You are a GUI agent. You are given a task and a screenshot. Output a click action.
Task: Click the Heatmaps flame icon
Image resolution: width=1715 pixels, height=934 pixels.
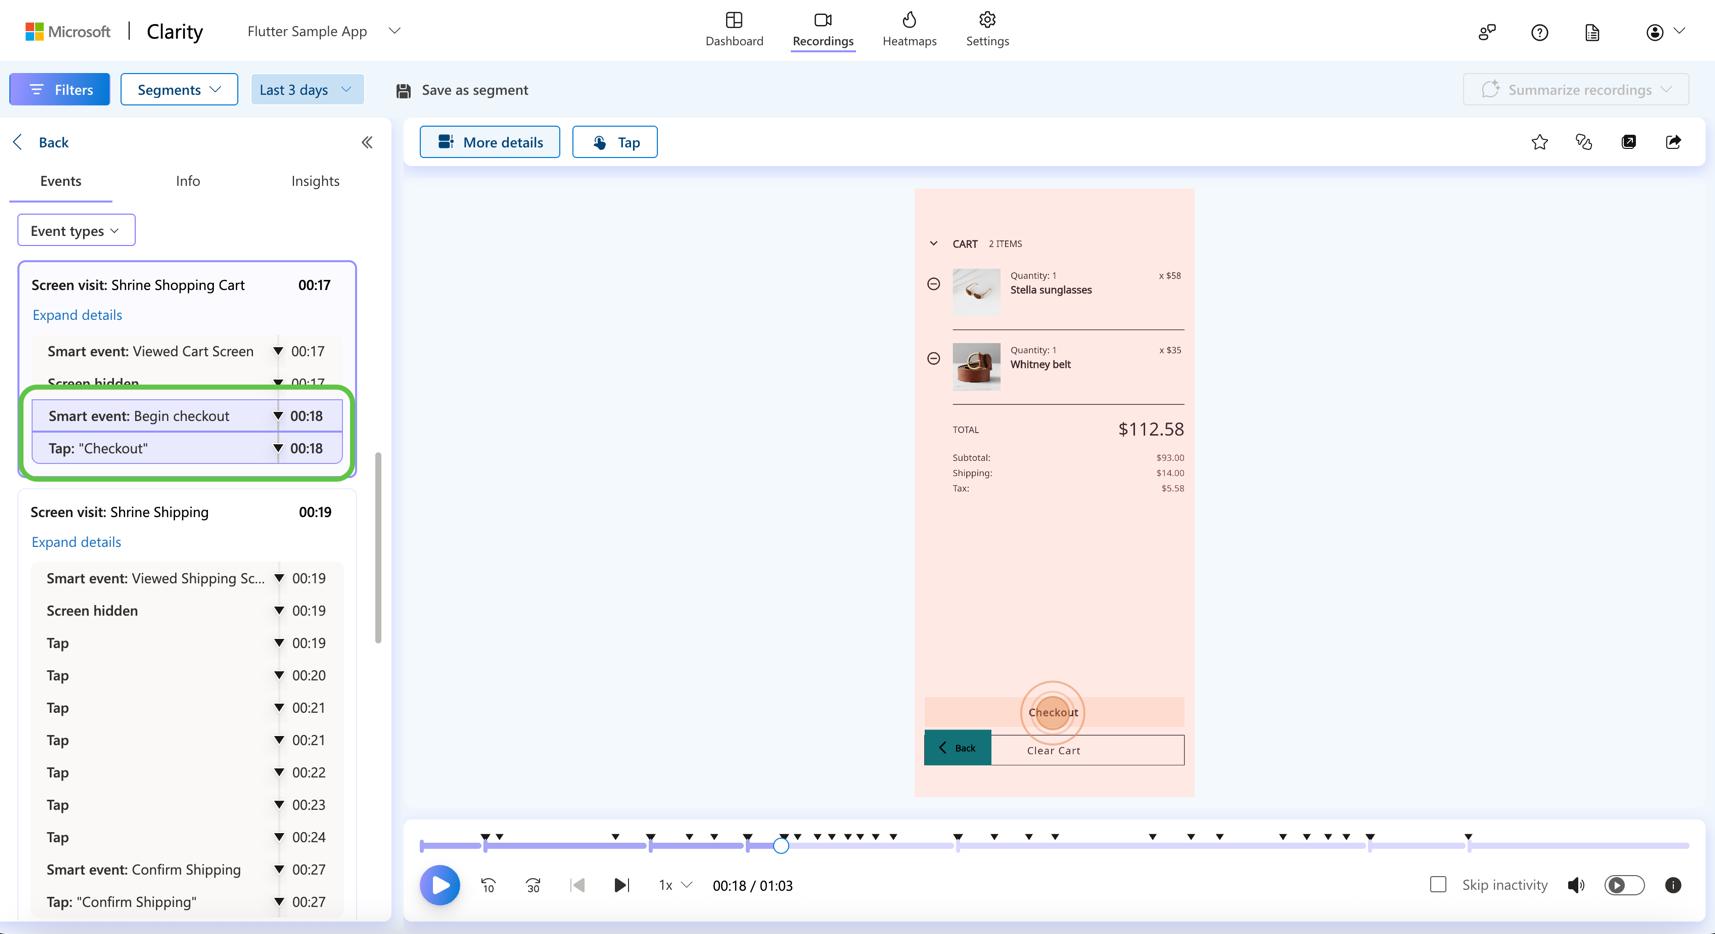click(909, 20)
